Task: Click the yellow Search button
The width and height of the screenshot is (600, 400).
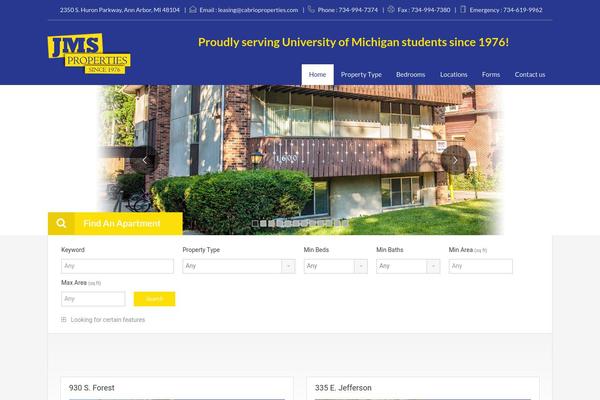Action: (x=155, y=299)
